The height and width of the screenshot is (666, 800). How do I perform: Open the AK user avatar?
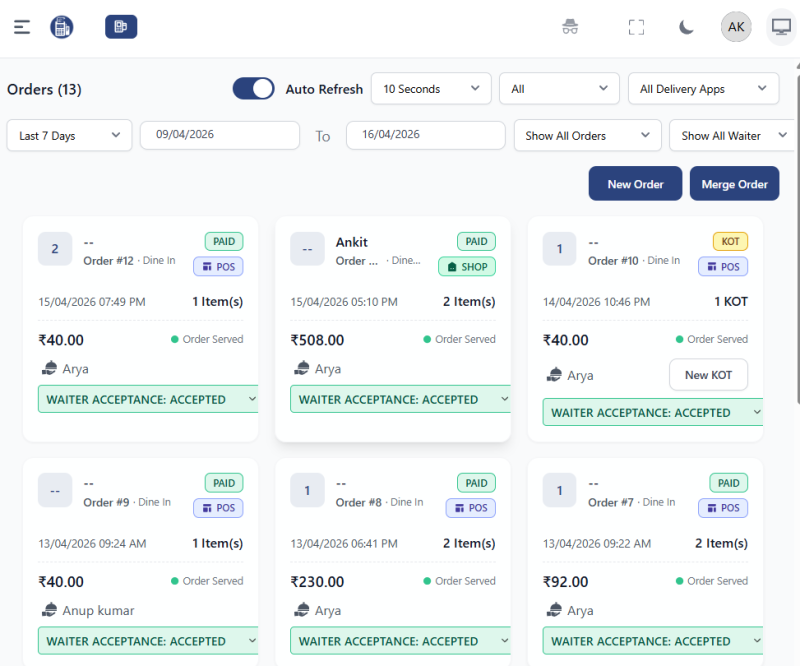(736, 27)
